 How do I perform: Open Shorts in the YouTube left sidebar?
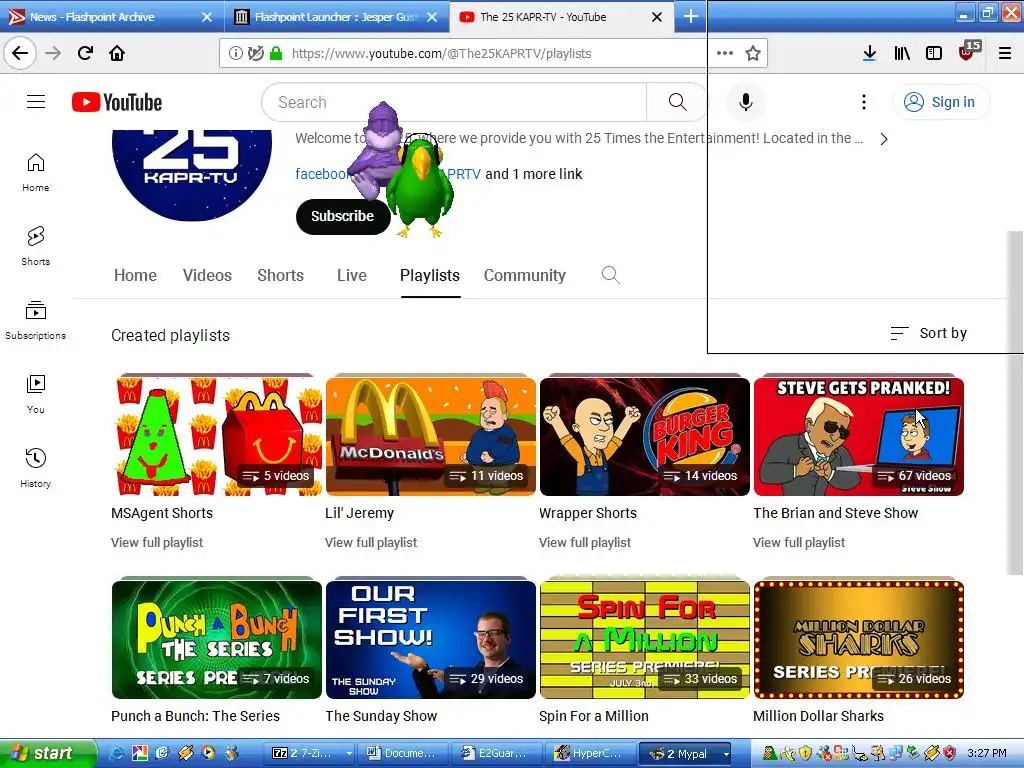pos(35,246)
